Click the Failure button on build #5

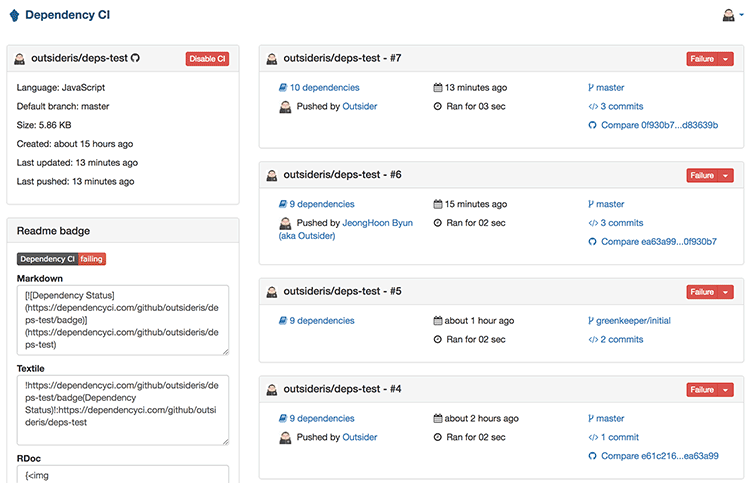tap(702, 292)
